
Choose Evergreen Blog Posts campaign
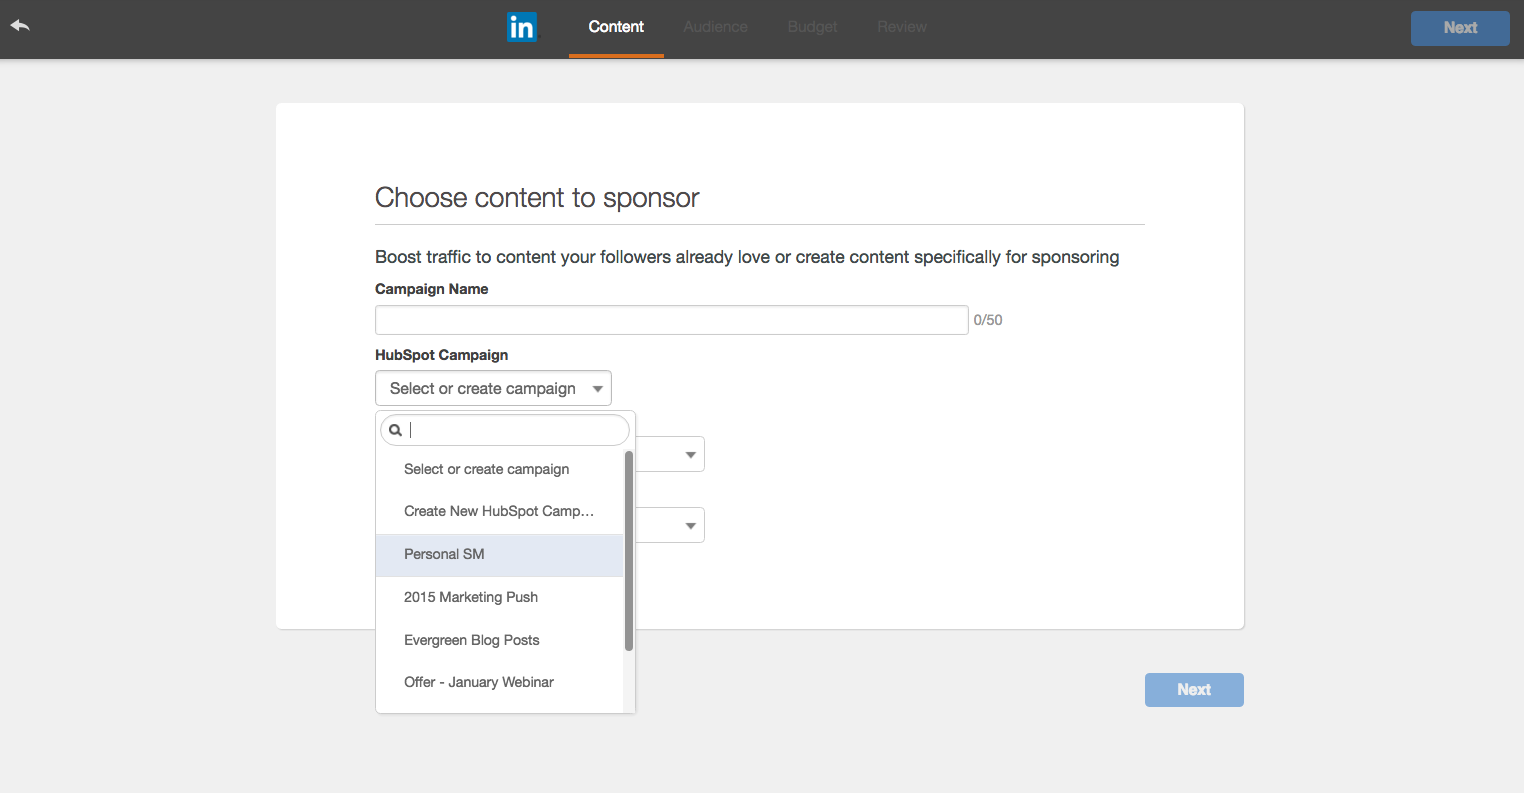pyautogui.click(x=499, y=640)
